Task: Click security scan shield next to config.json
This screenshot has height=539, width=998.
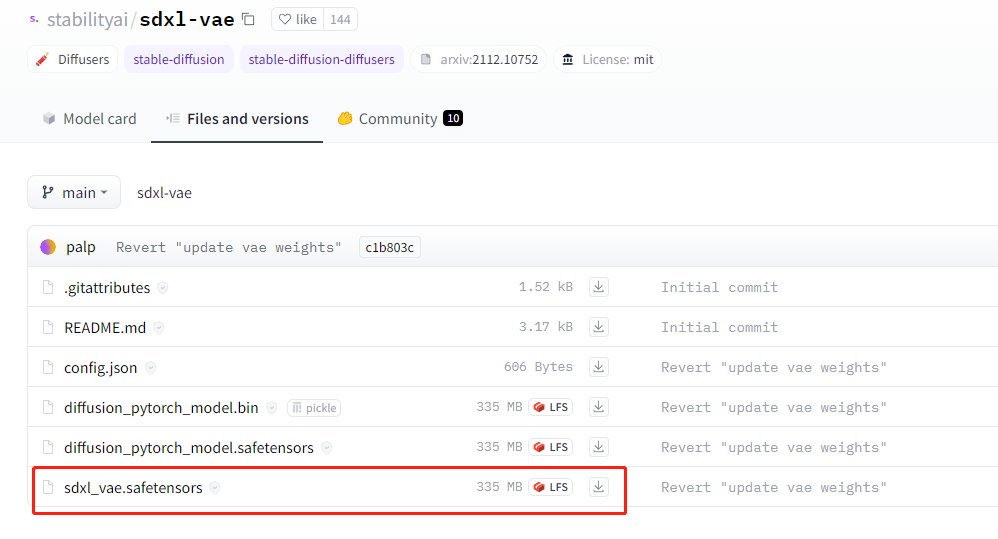Action: click(x=150, y=368)
